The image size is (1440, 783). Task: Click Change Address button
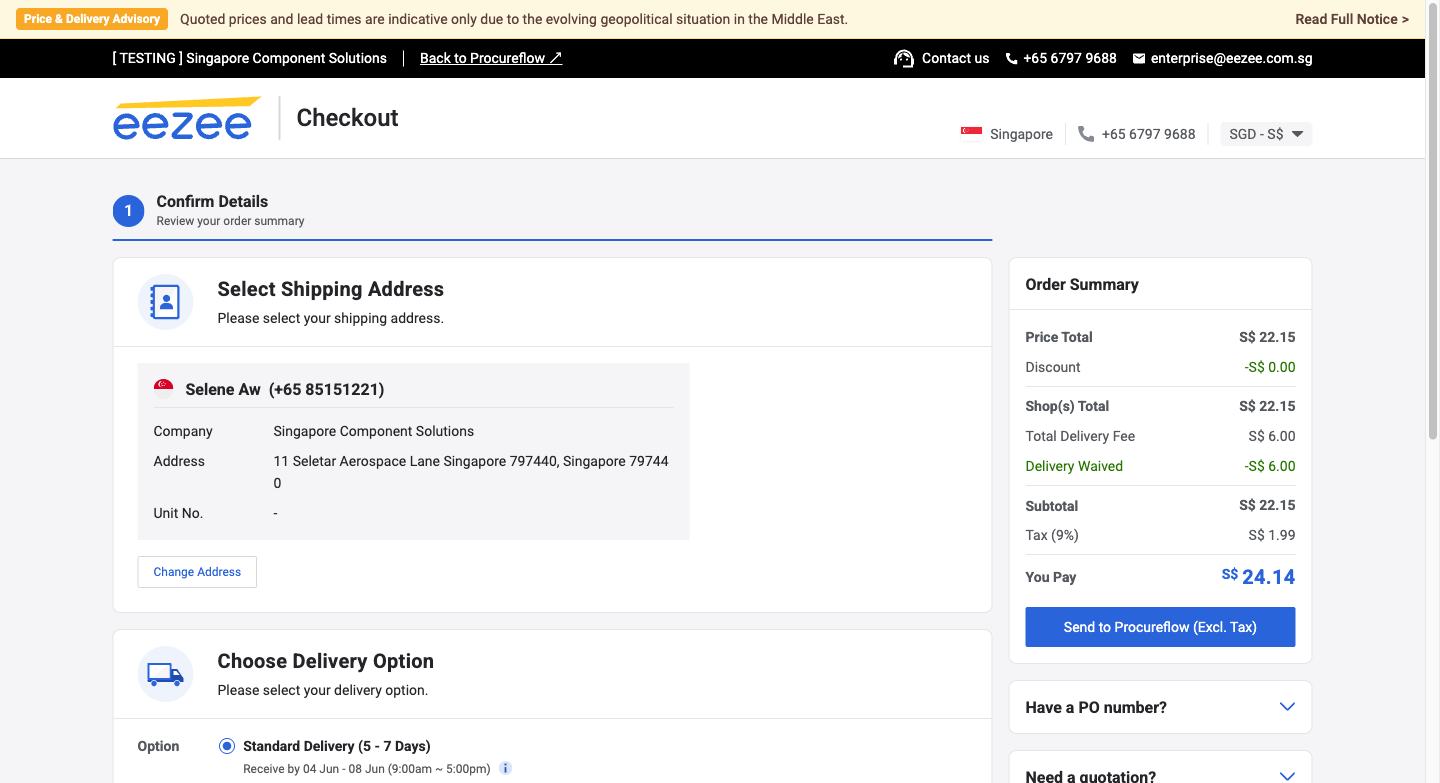[197, 572]
